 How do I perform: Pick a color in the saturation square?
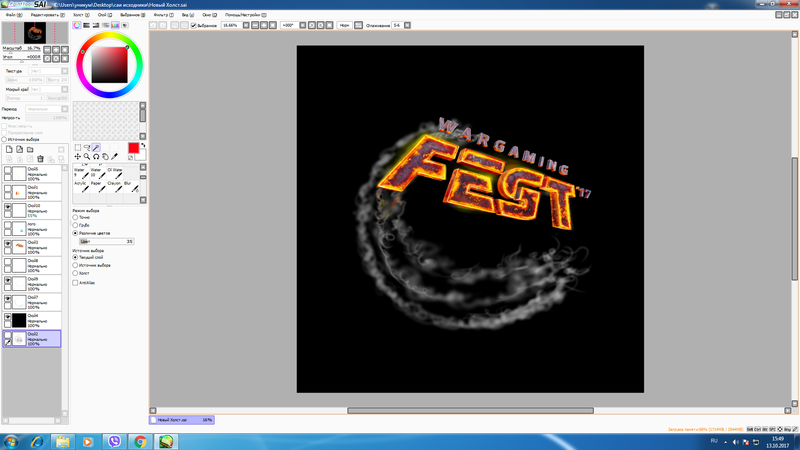pos(110,65)
